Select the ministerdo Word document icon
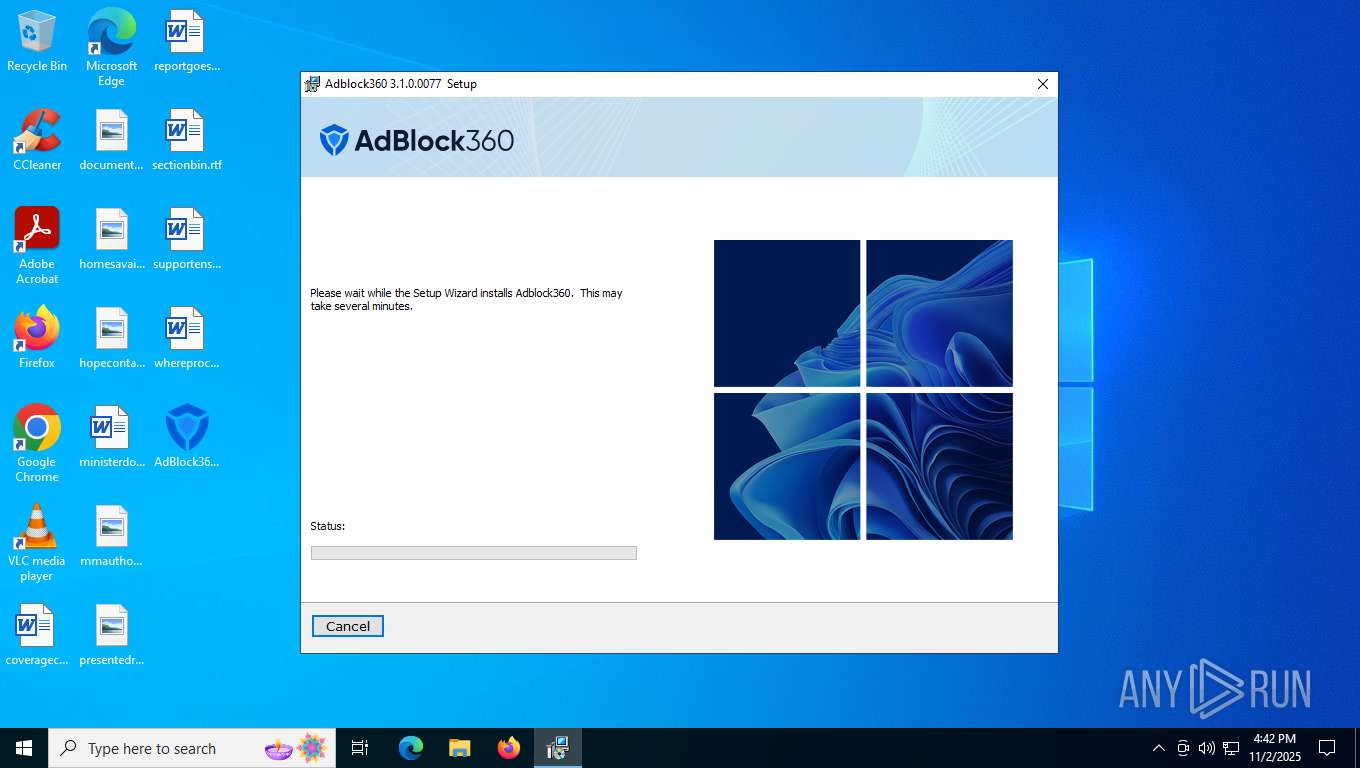This screenshot has height=768, width=1360. point(111,437)
